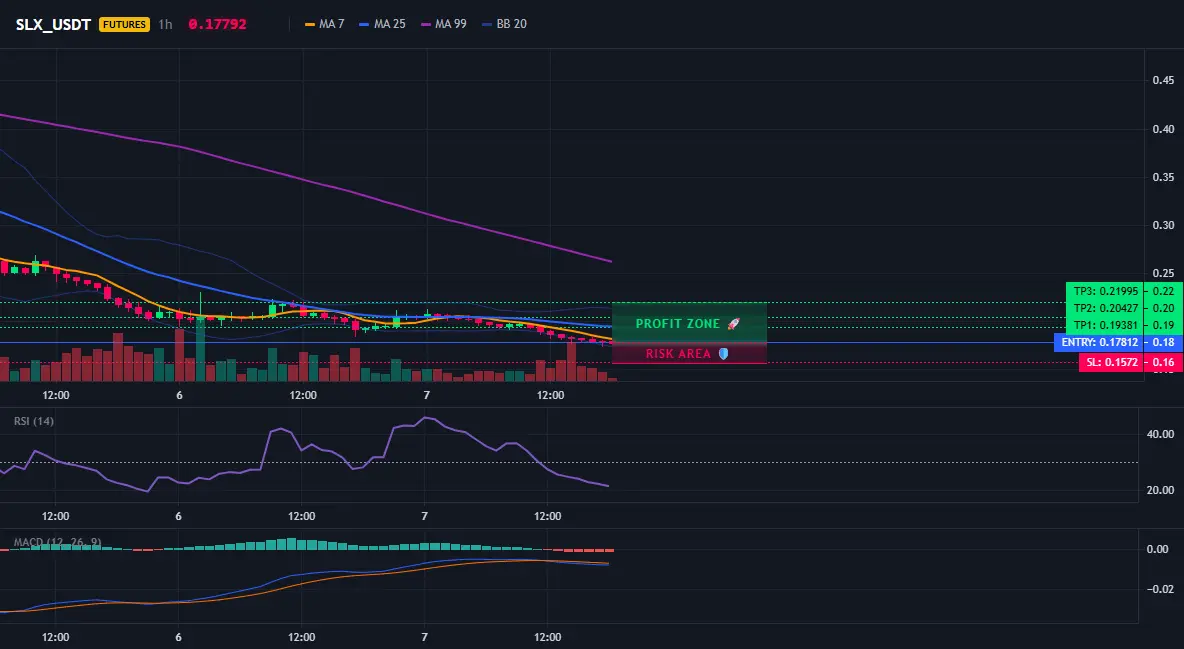Click the TP2: 0.20427 price label
The height and width of the screenshot is (649, 1184).
click(1105, 308)
